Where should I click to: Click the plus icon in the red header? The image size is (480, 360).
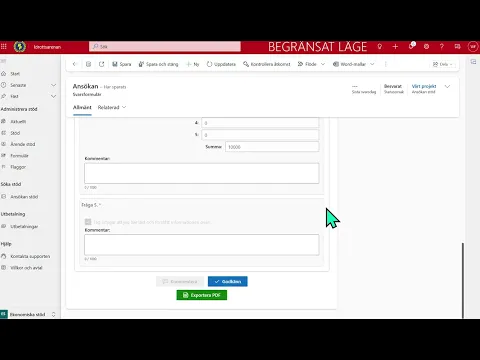click(395, 47)
